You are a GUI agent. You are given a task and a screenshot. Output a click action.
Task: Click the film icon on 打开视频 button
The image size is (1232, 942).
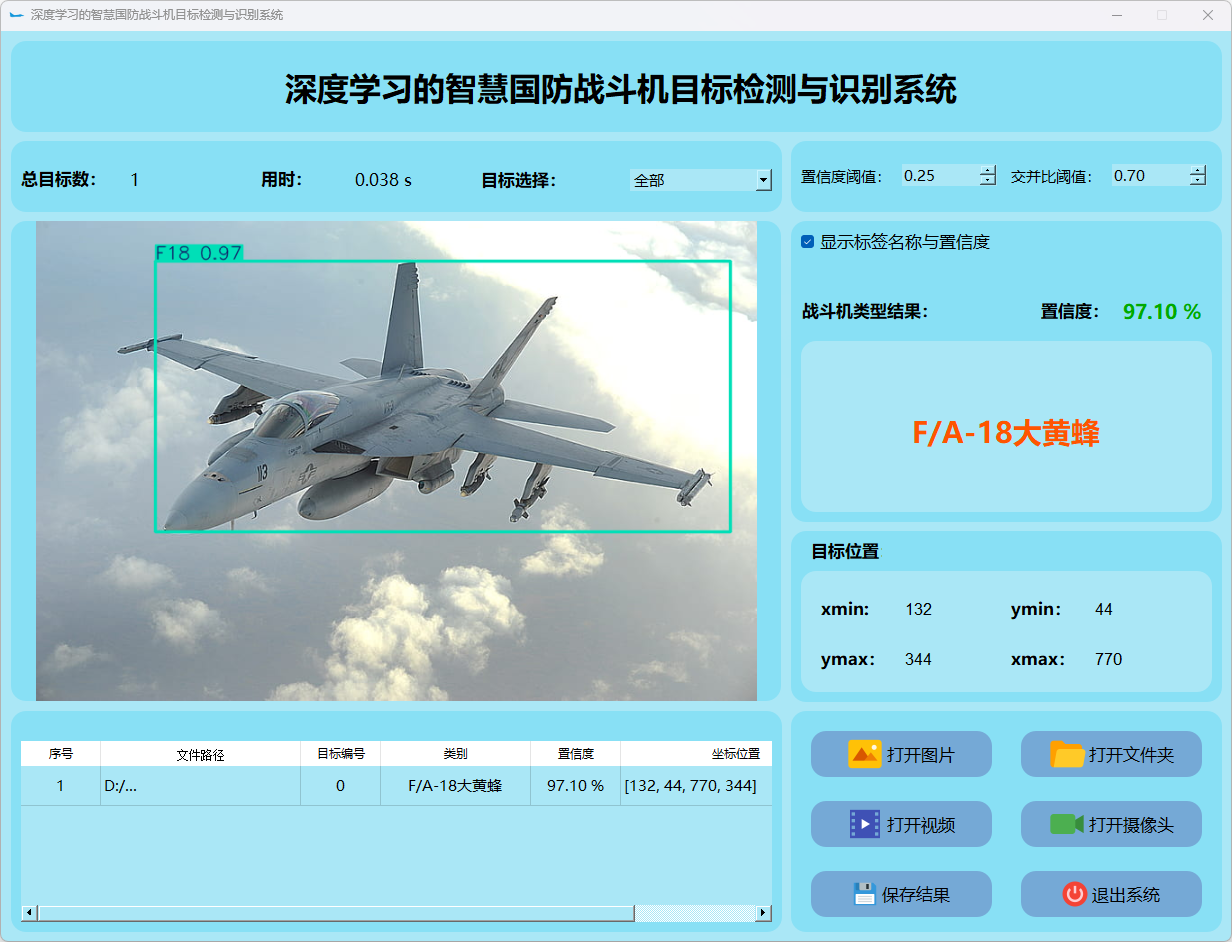[864, 824]
